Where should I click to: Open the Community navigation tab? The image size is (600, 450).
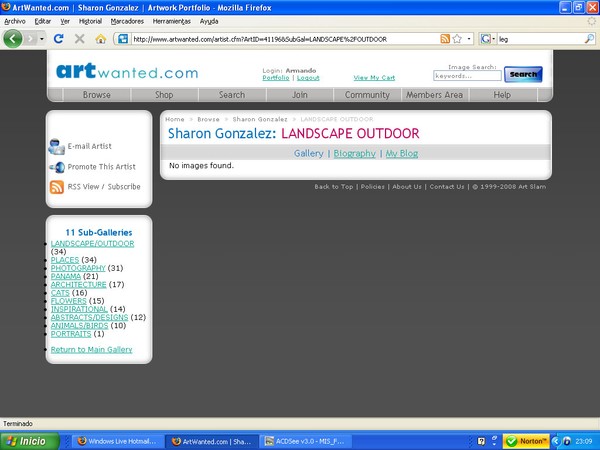tap(367, 95)
